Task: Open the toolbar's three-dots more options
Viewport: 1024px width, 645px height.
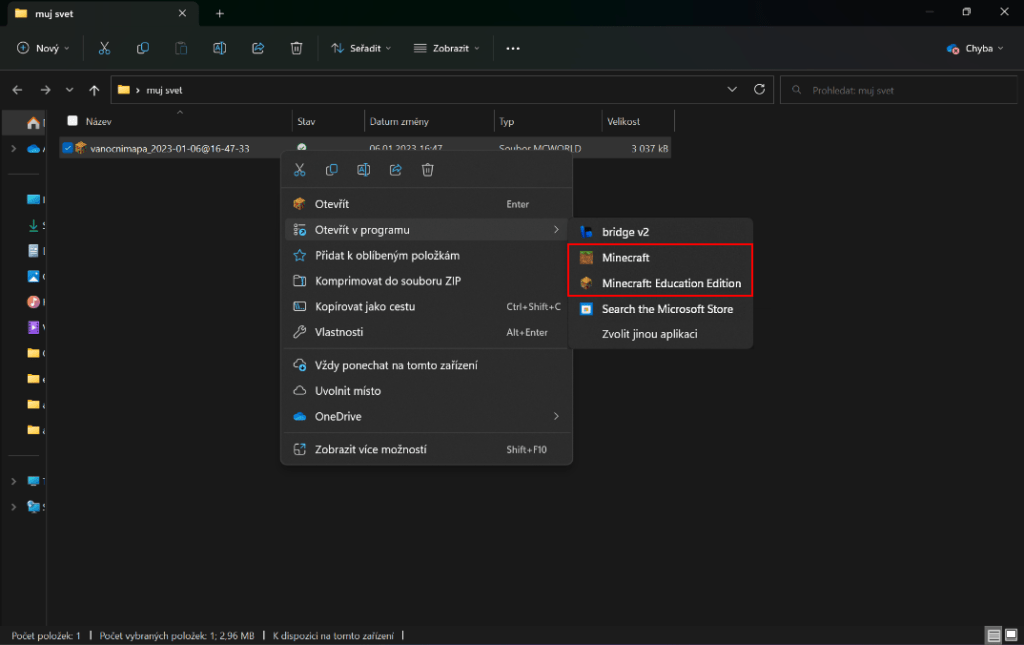Action: click(x=513, y=48)
